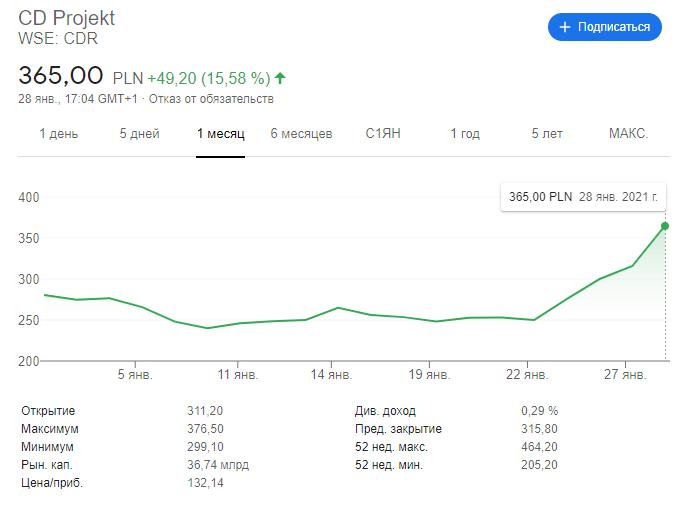This screenshot has width=690, height=518.
Task: Select the 5 лет tab
Action: click(547, 133)
